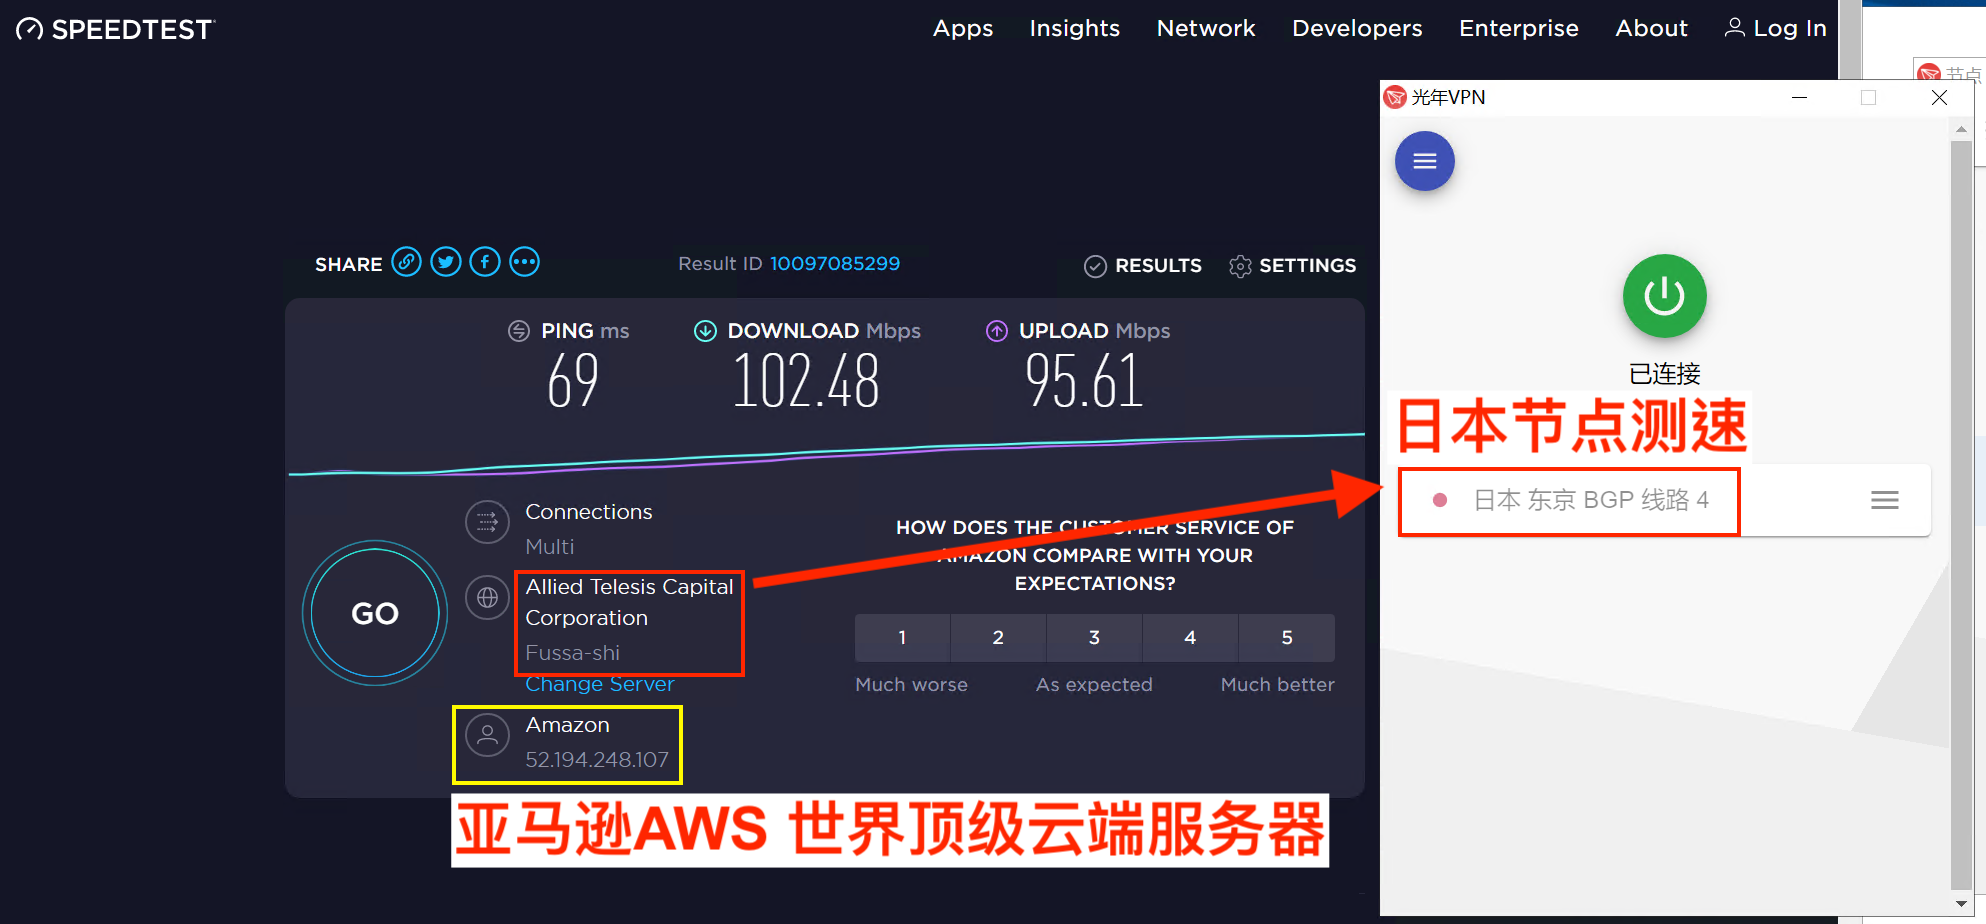
Task: Click the VPN window vertical scrollbar thumb
Action: tap(1961, 514)
